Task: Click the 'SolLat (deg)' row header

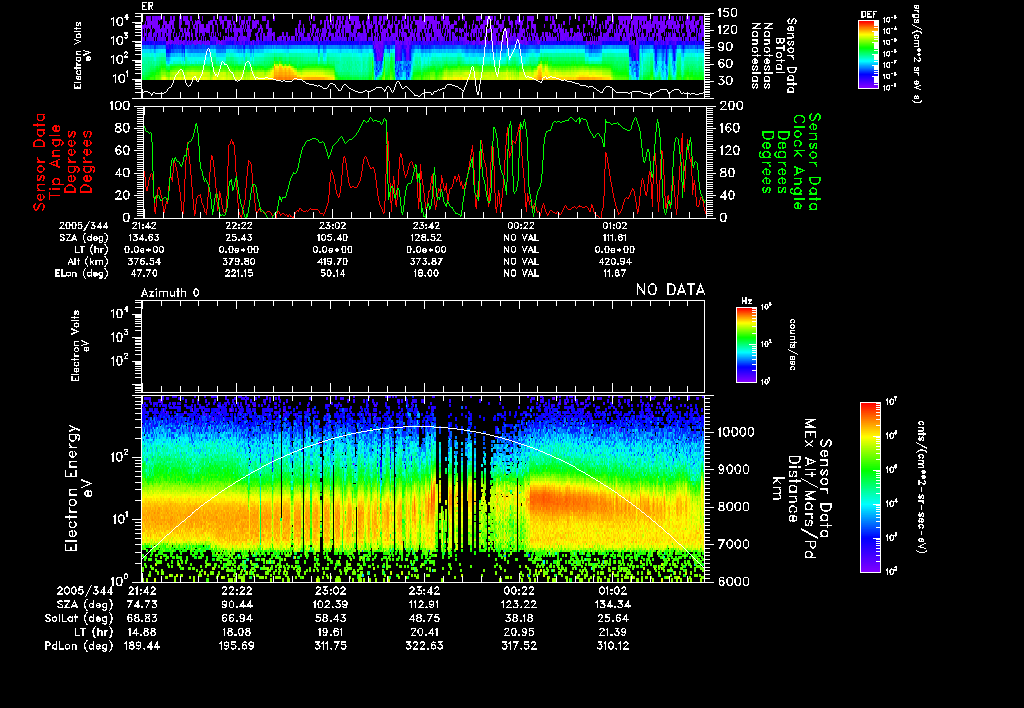Action: pyautogui.click(x=78, y=618)
